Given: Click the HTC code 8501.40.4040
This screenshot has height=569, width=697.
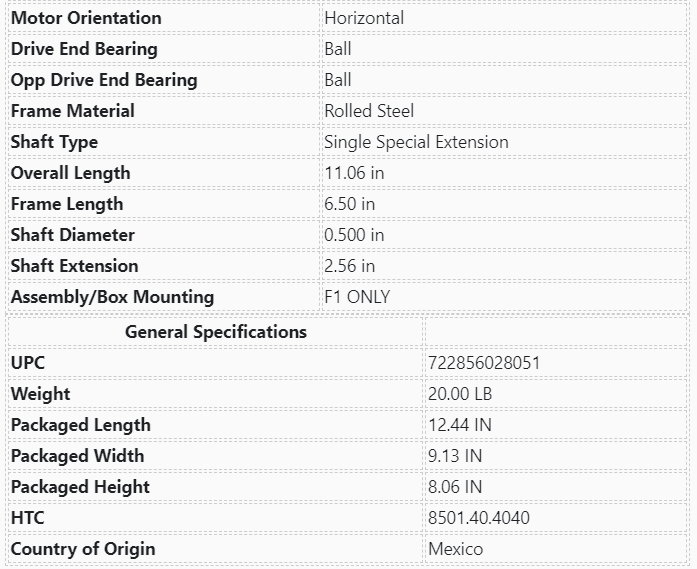Looking at the screenshot, I should (479, 518).
